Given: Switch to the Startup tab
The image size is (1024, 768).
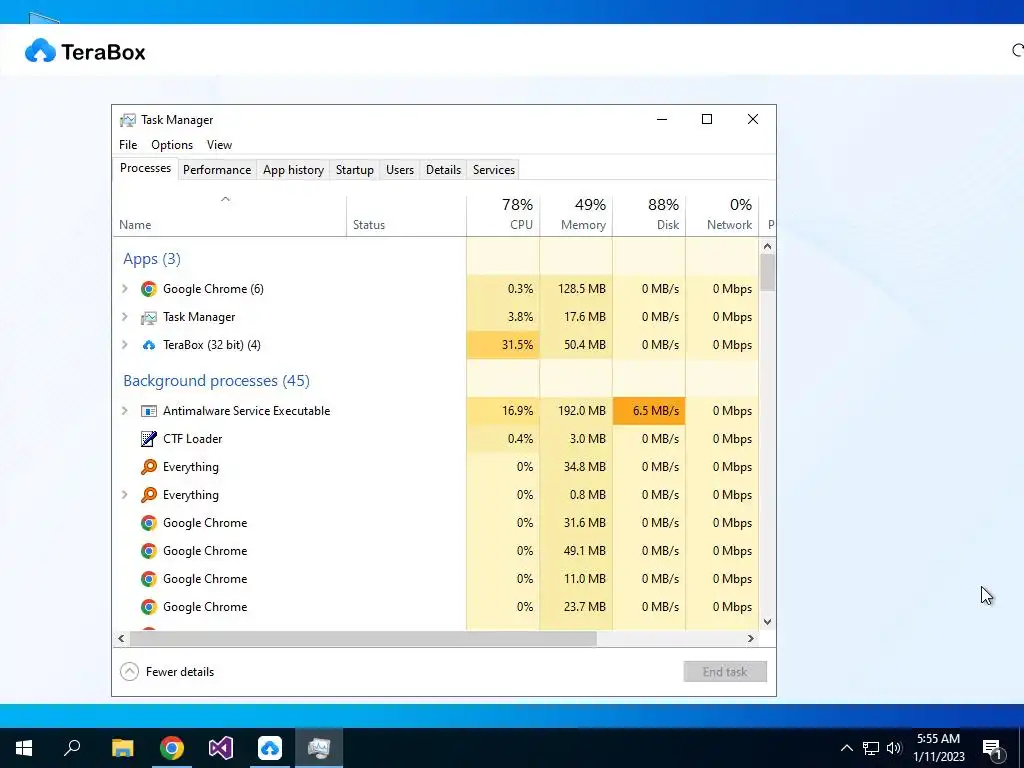Looking at the screenshot, I should pyautogui.click(x=355, y=170).
